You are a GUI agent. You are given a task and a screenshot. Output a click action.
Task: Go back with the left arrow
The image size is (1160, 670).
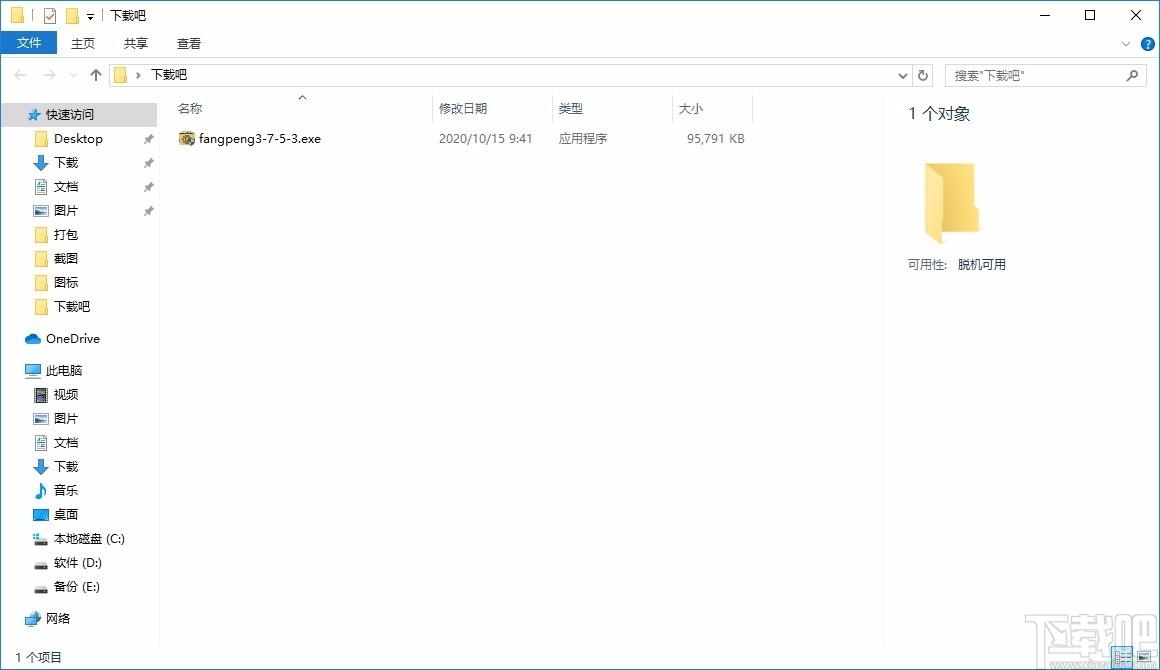[21, 75]
